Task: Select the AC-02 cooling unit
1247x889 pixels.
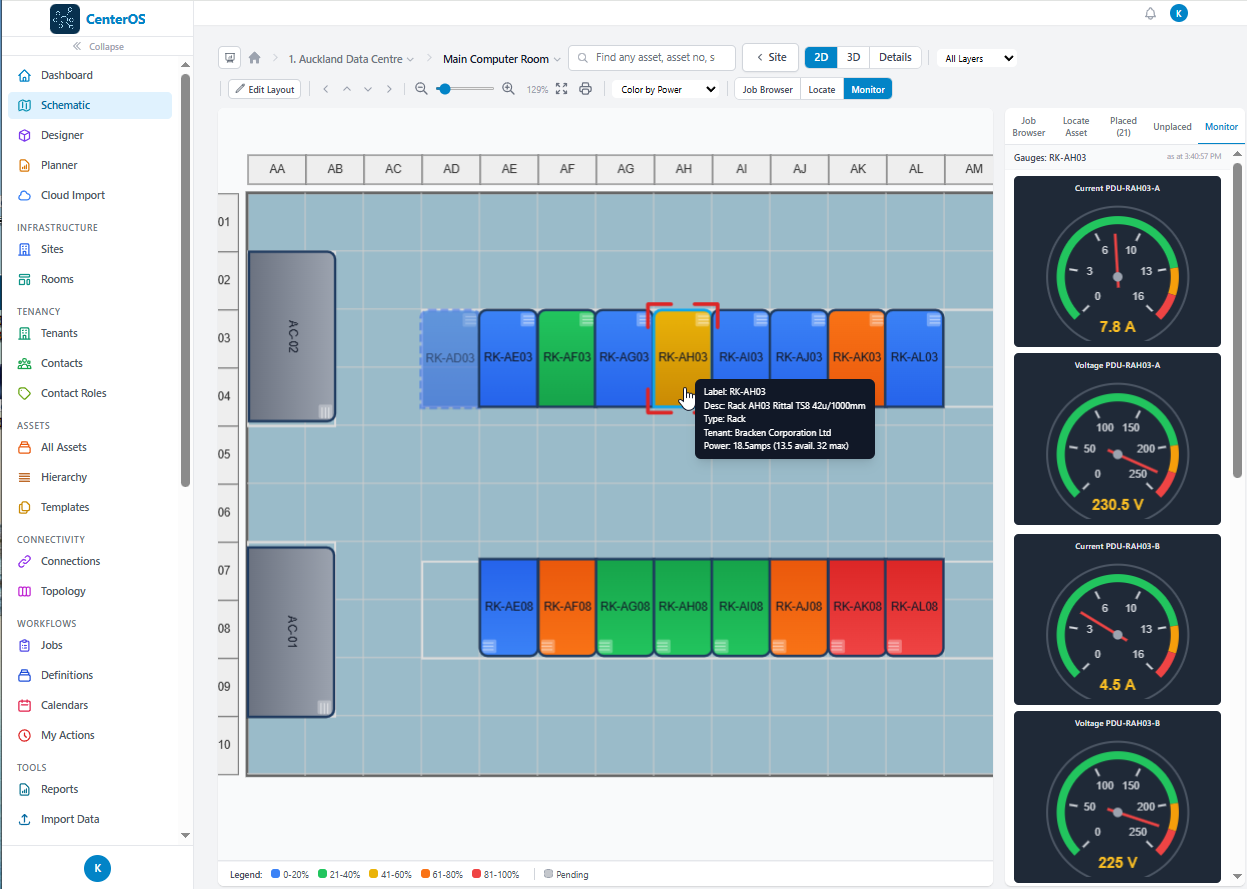Action: (x=292, y=336)
